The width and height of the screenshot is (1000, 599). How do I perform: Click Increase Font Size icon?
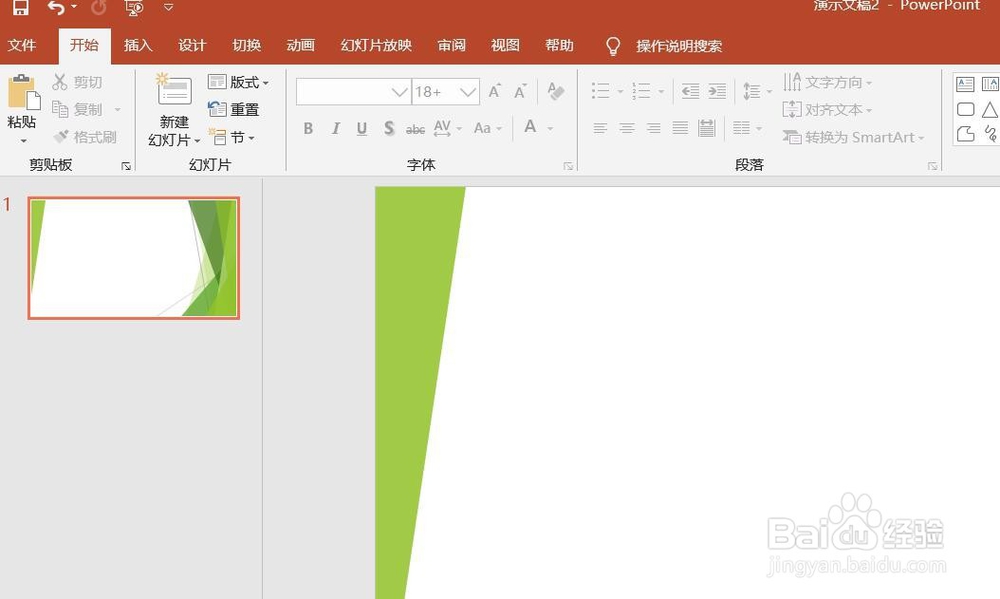[x=494, y=91]
